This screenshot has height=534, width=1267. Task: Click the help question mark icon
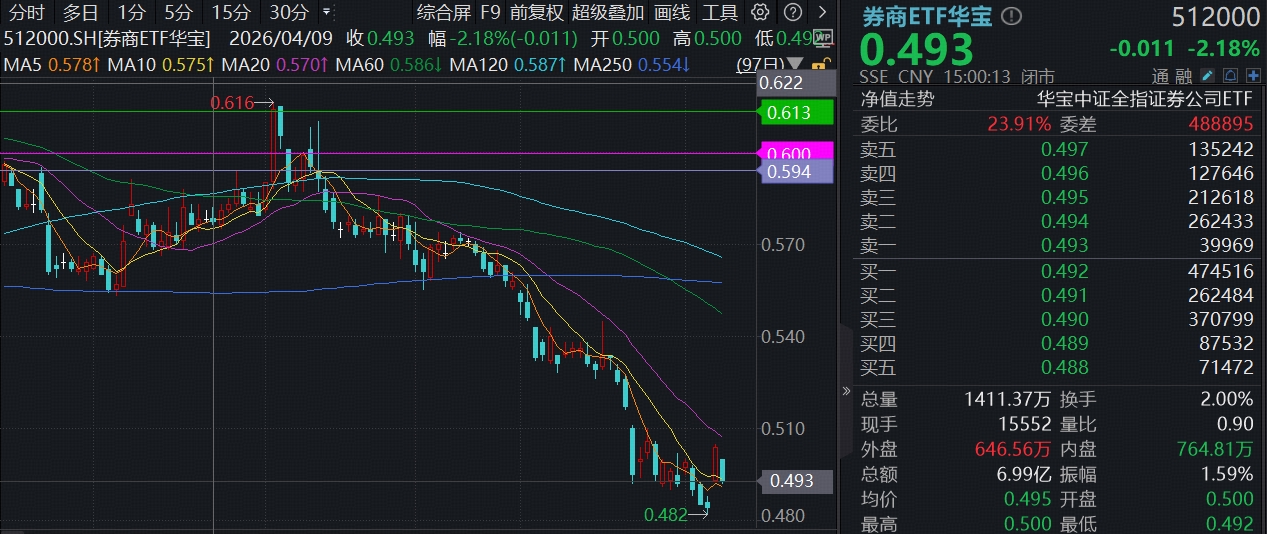click(791, 13)
